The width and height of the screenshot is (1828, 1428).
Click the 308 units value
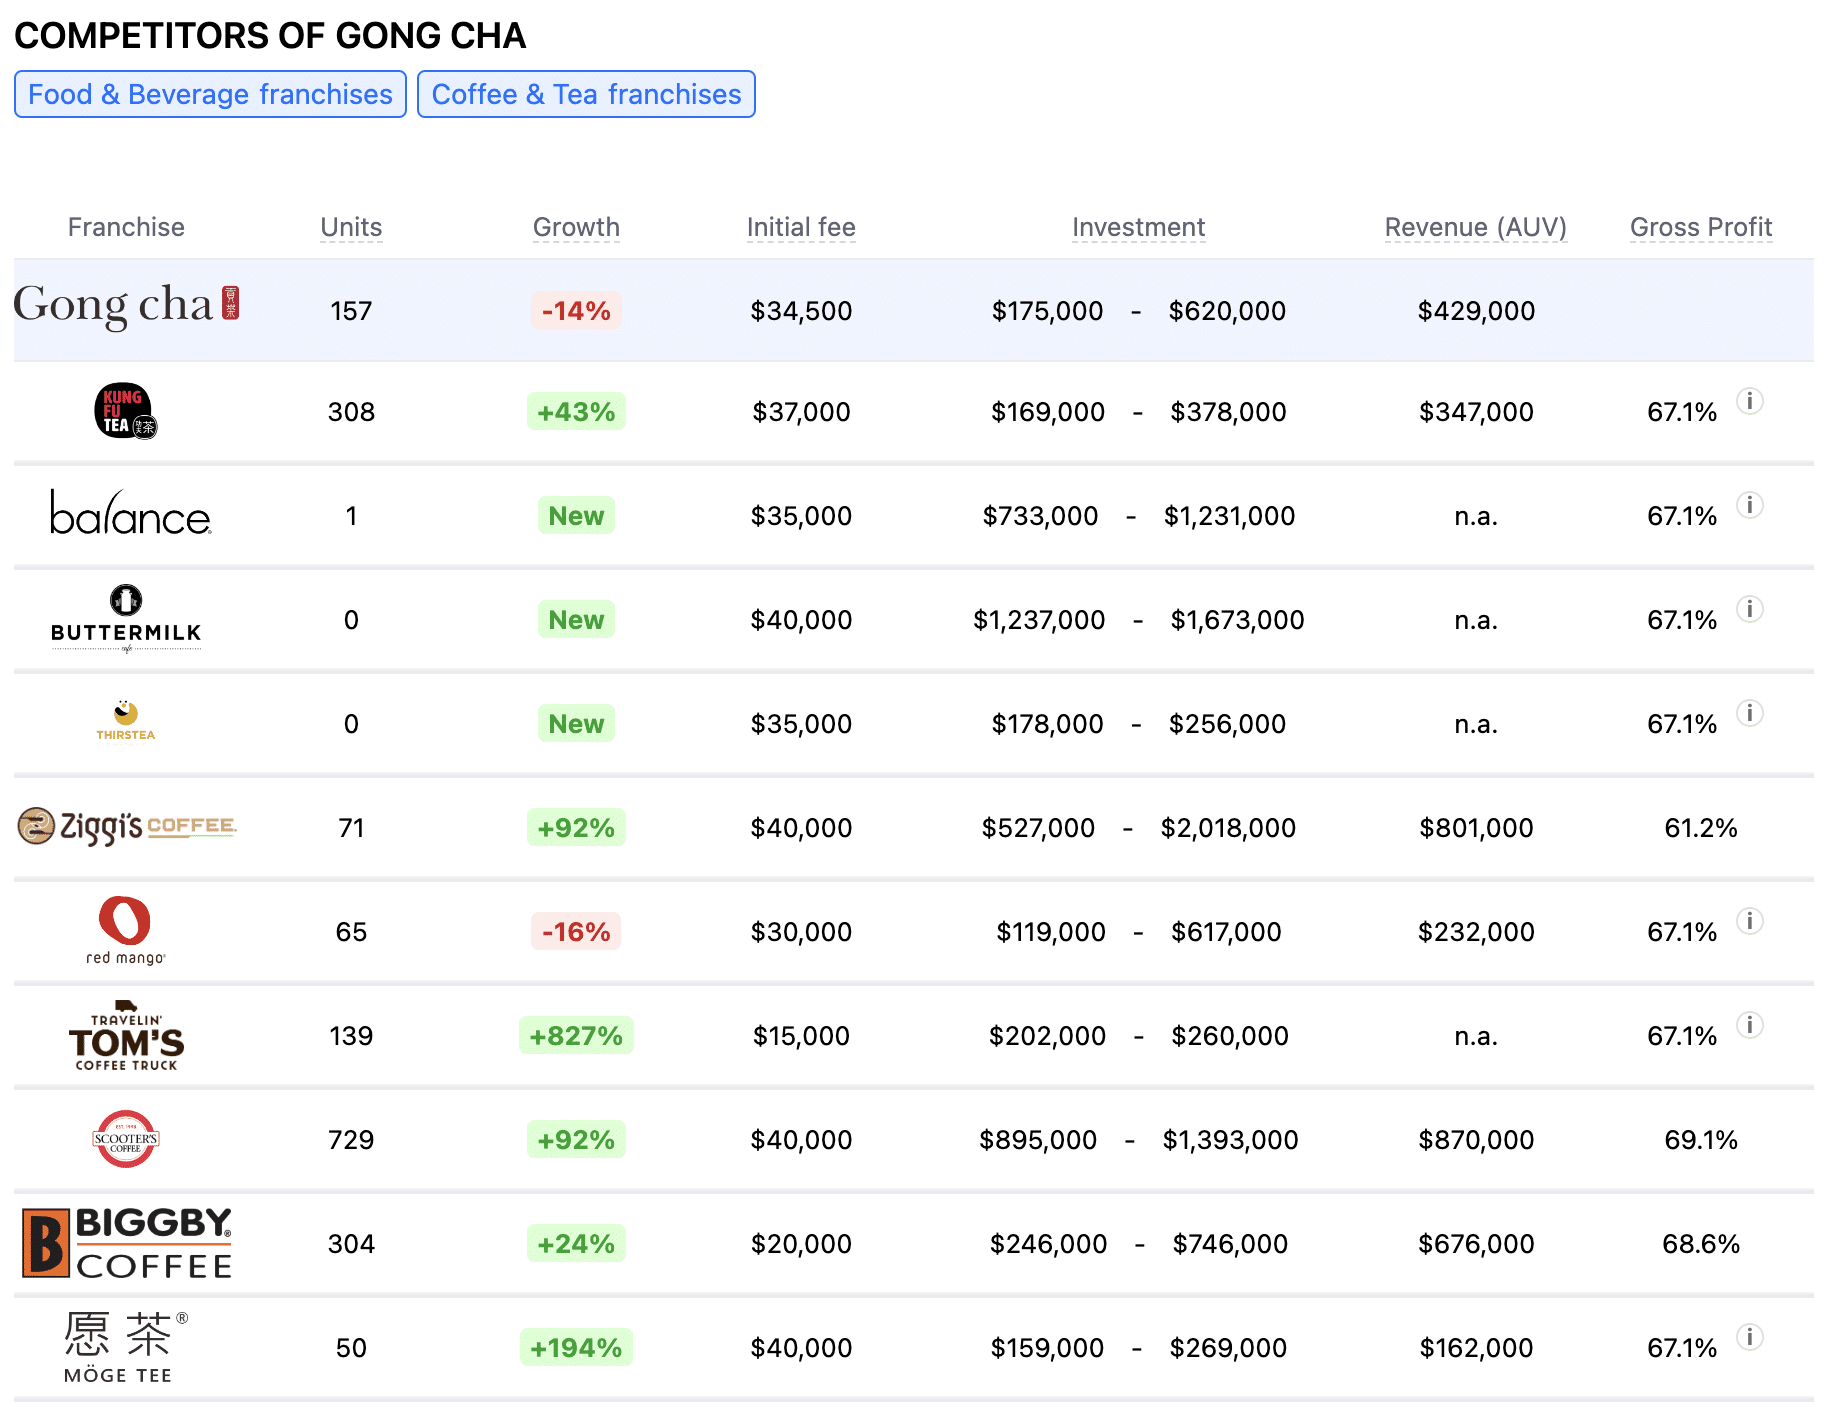pyautogui.click(x=351, y=412)
